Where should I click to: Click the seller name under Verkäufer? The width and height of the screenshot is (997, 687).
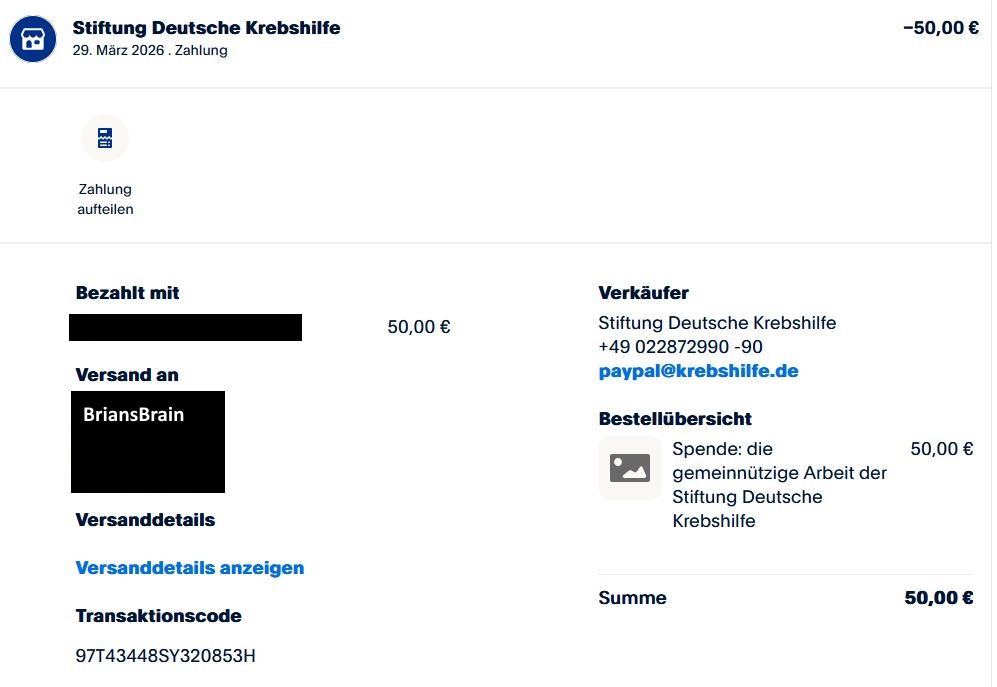pos(717,323)
